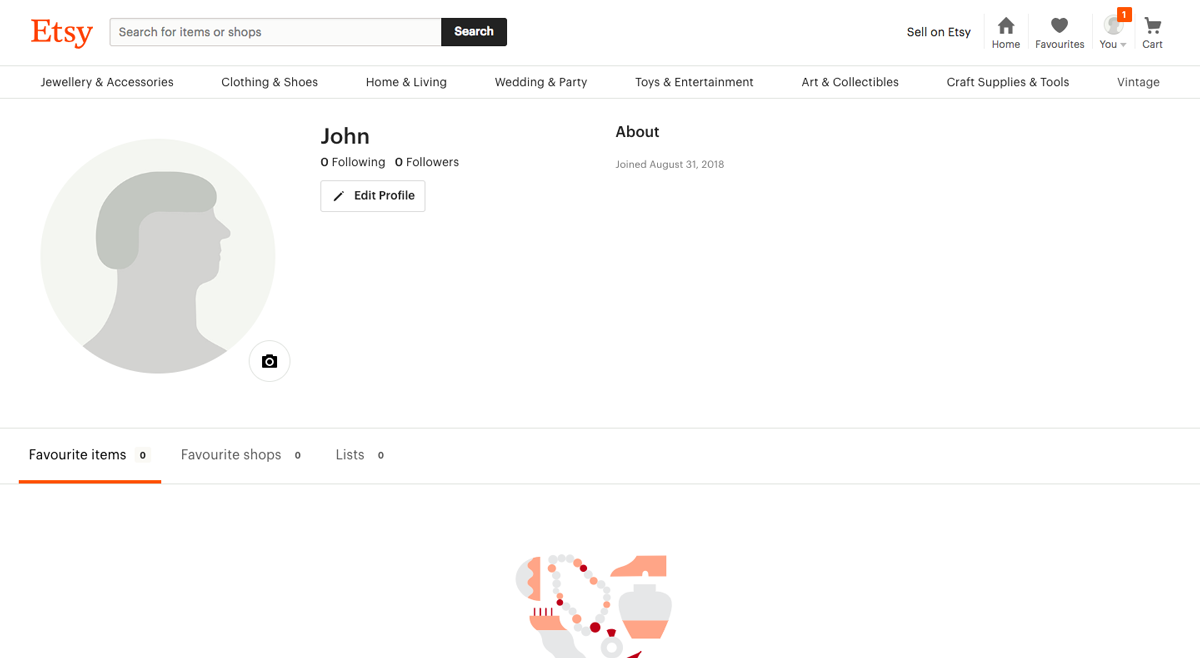Click the Edit Profile button

click(x=372, y=196)
